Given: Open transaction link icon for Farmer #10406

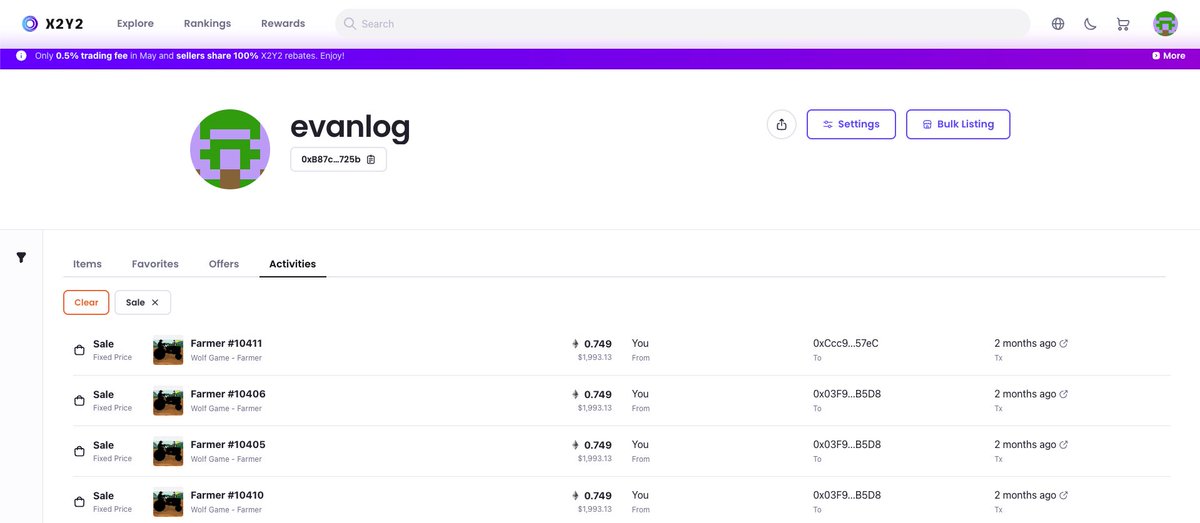Looking at the screenshot, I should (1063, 394).
